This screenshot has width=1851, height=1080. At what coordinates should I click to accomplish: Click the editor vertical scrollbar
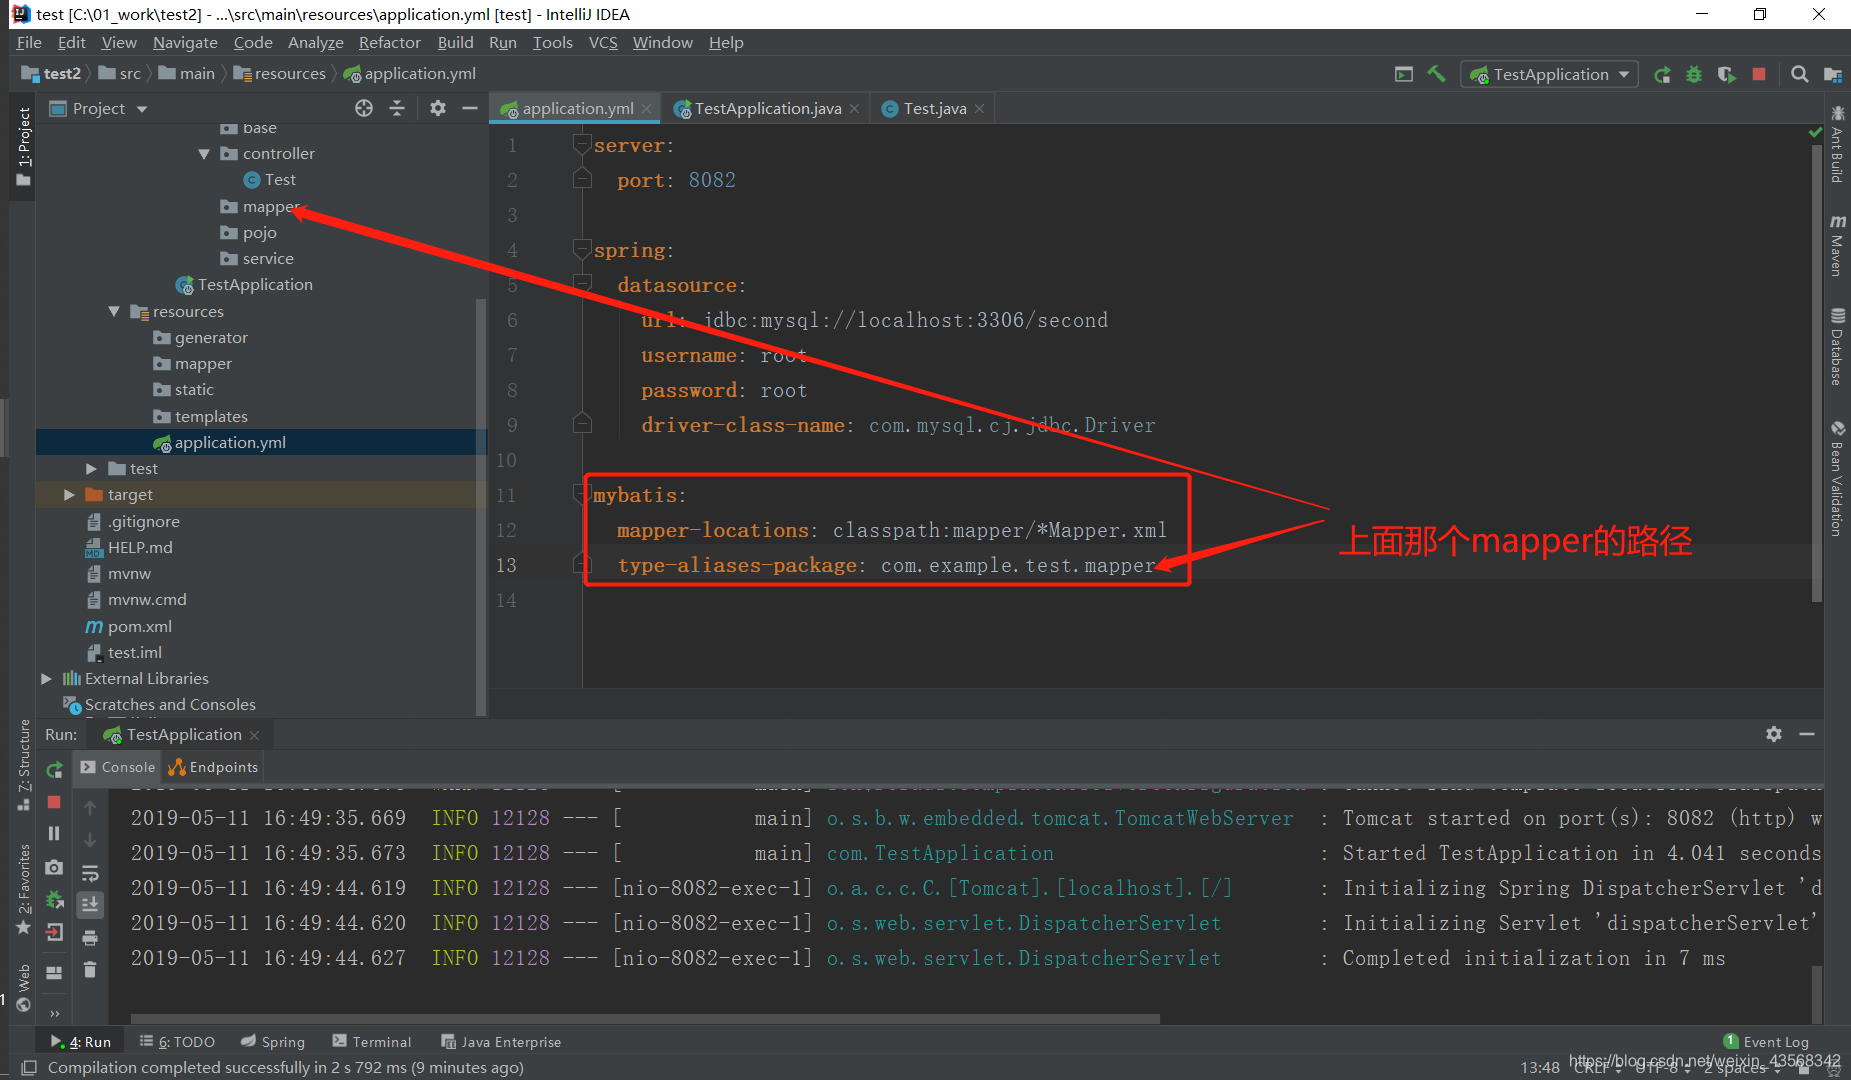click(x=1816, y=373)
